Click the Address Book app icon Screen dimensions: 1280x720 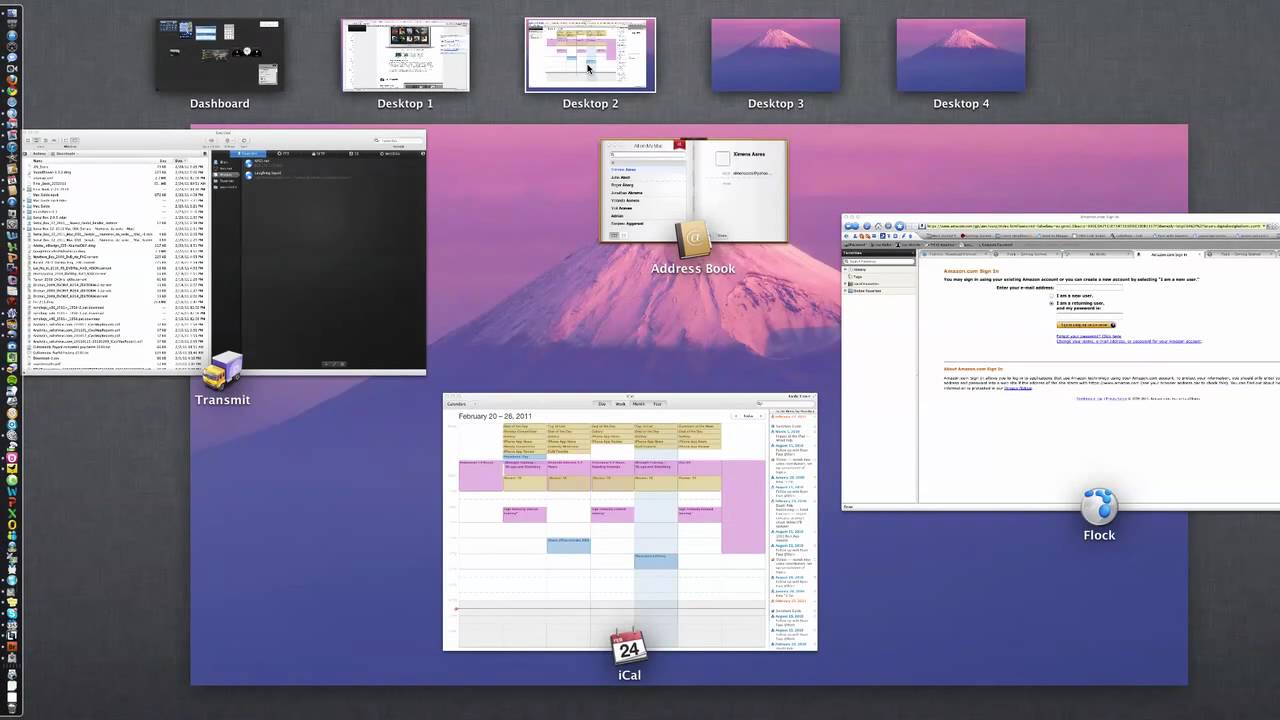(692, 240)
